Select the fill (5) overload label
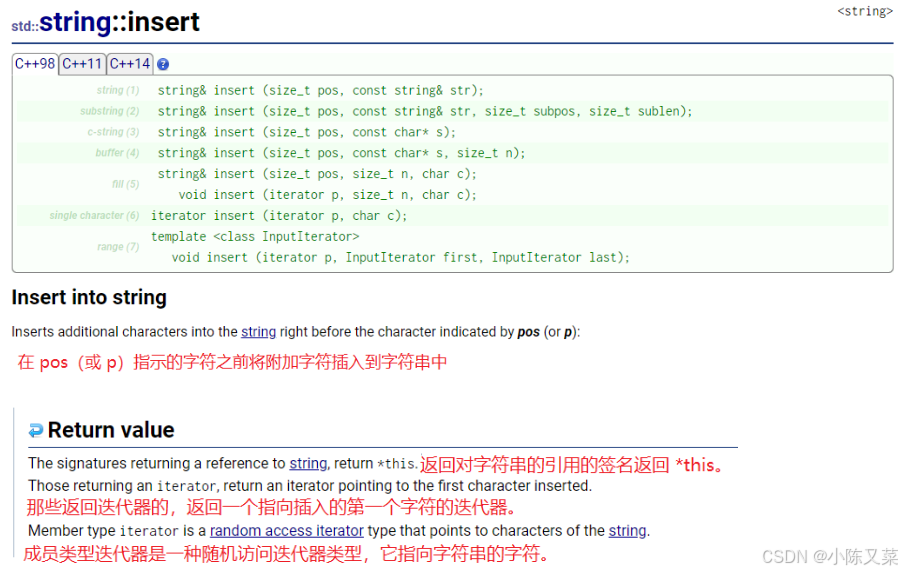 click(x=125, y=184)
